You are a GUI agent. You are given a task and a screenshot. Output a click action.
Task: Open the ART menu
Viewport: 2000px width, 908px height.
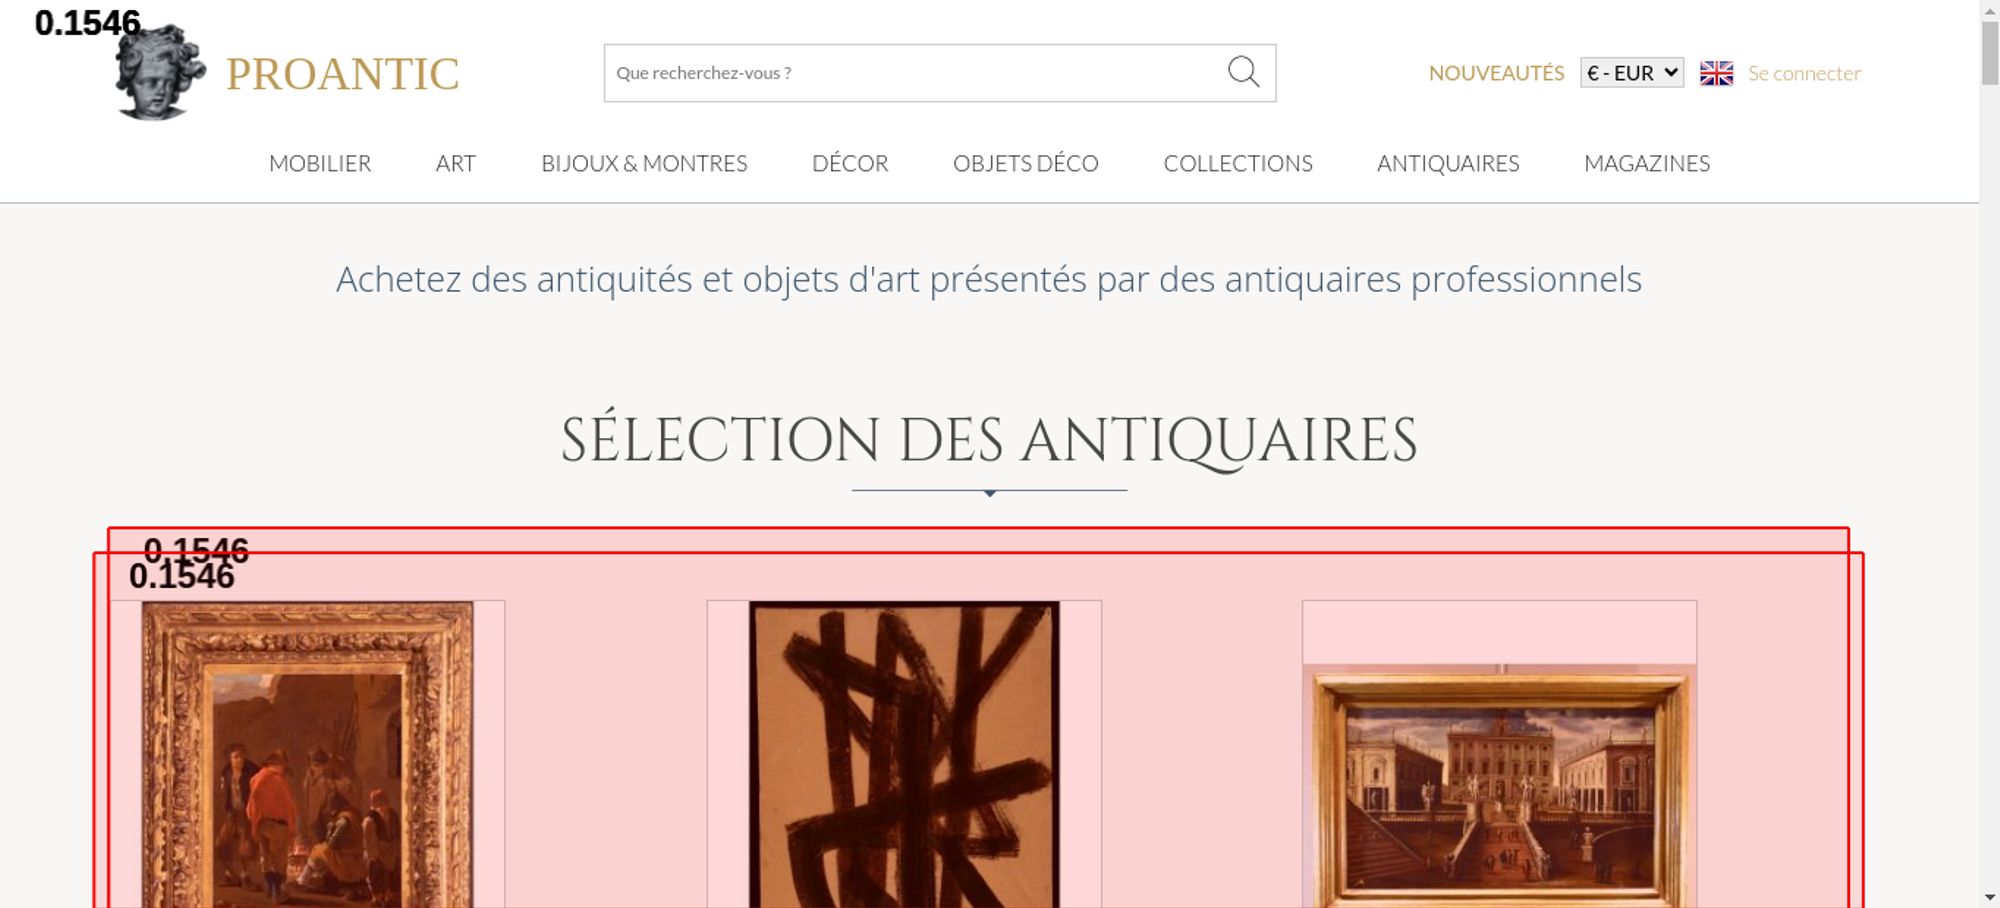(x=456, y=163)
